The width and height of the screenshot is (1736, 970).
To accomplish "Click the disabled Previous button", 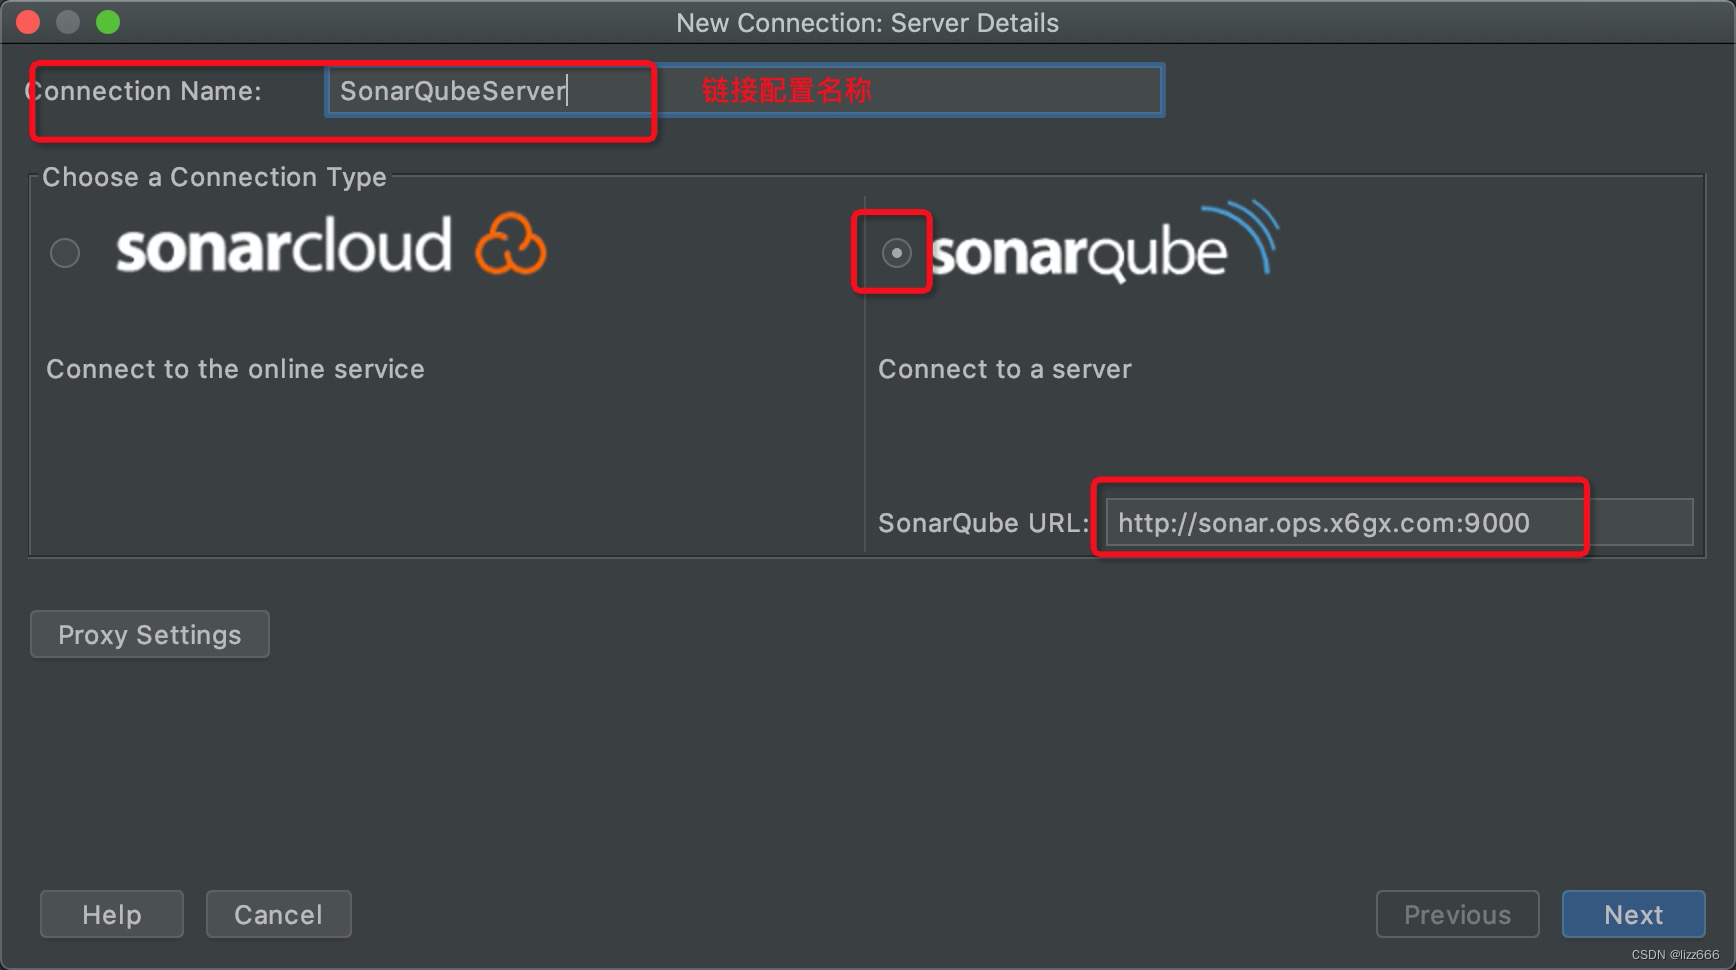I will point(1457,913).
